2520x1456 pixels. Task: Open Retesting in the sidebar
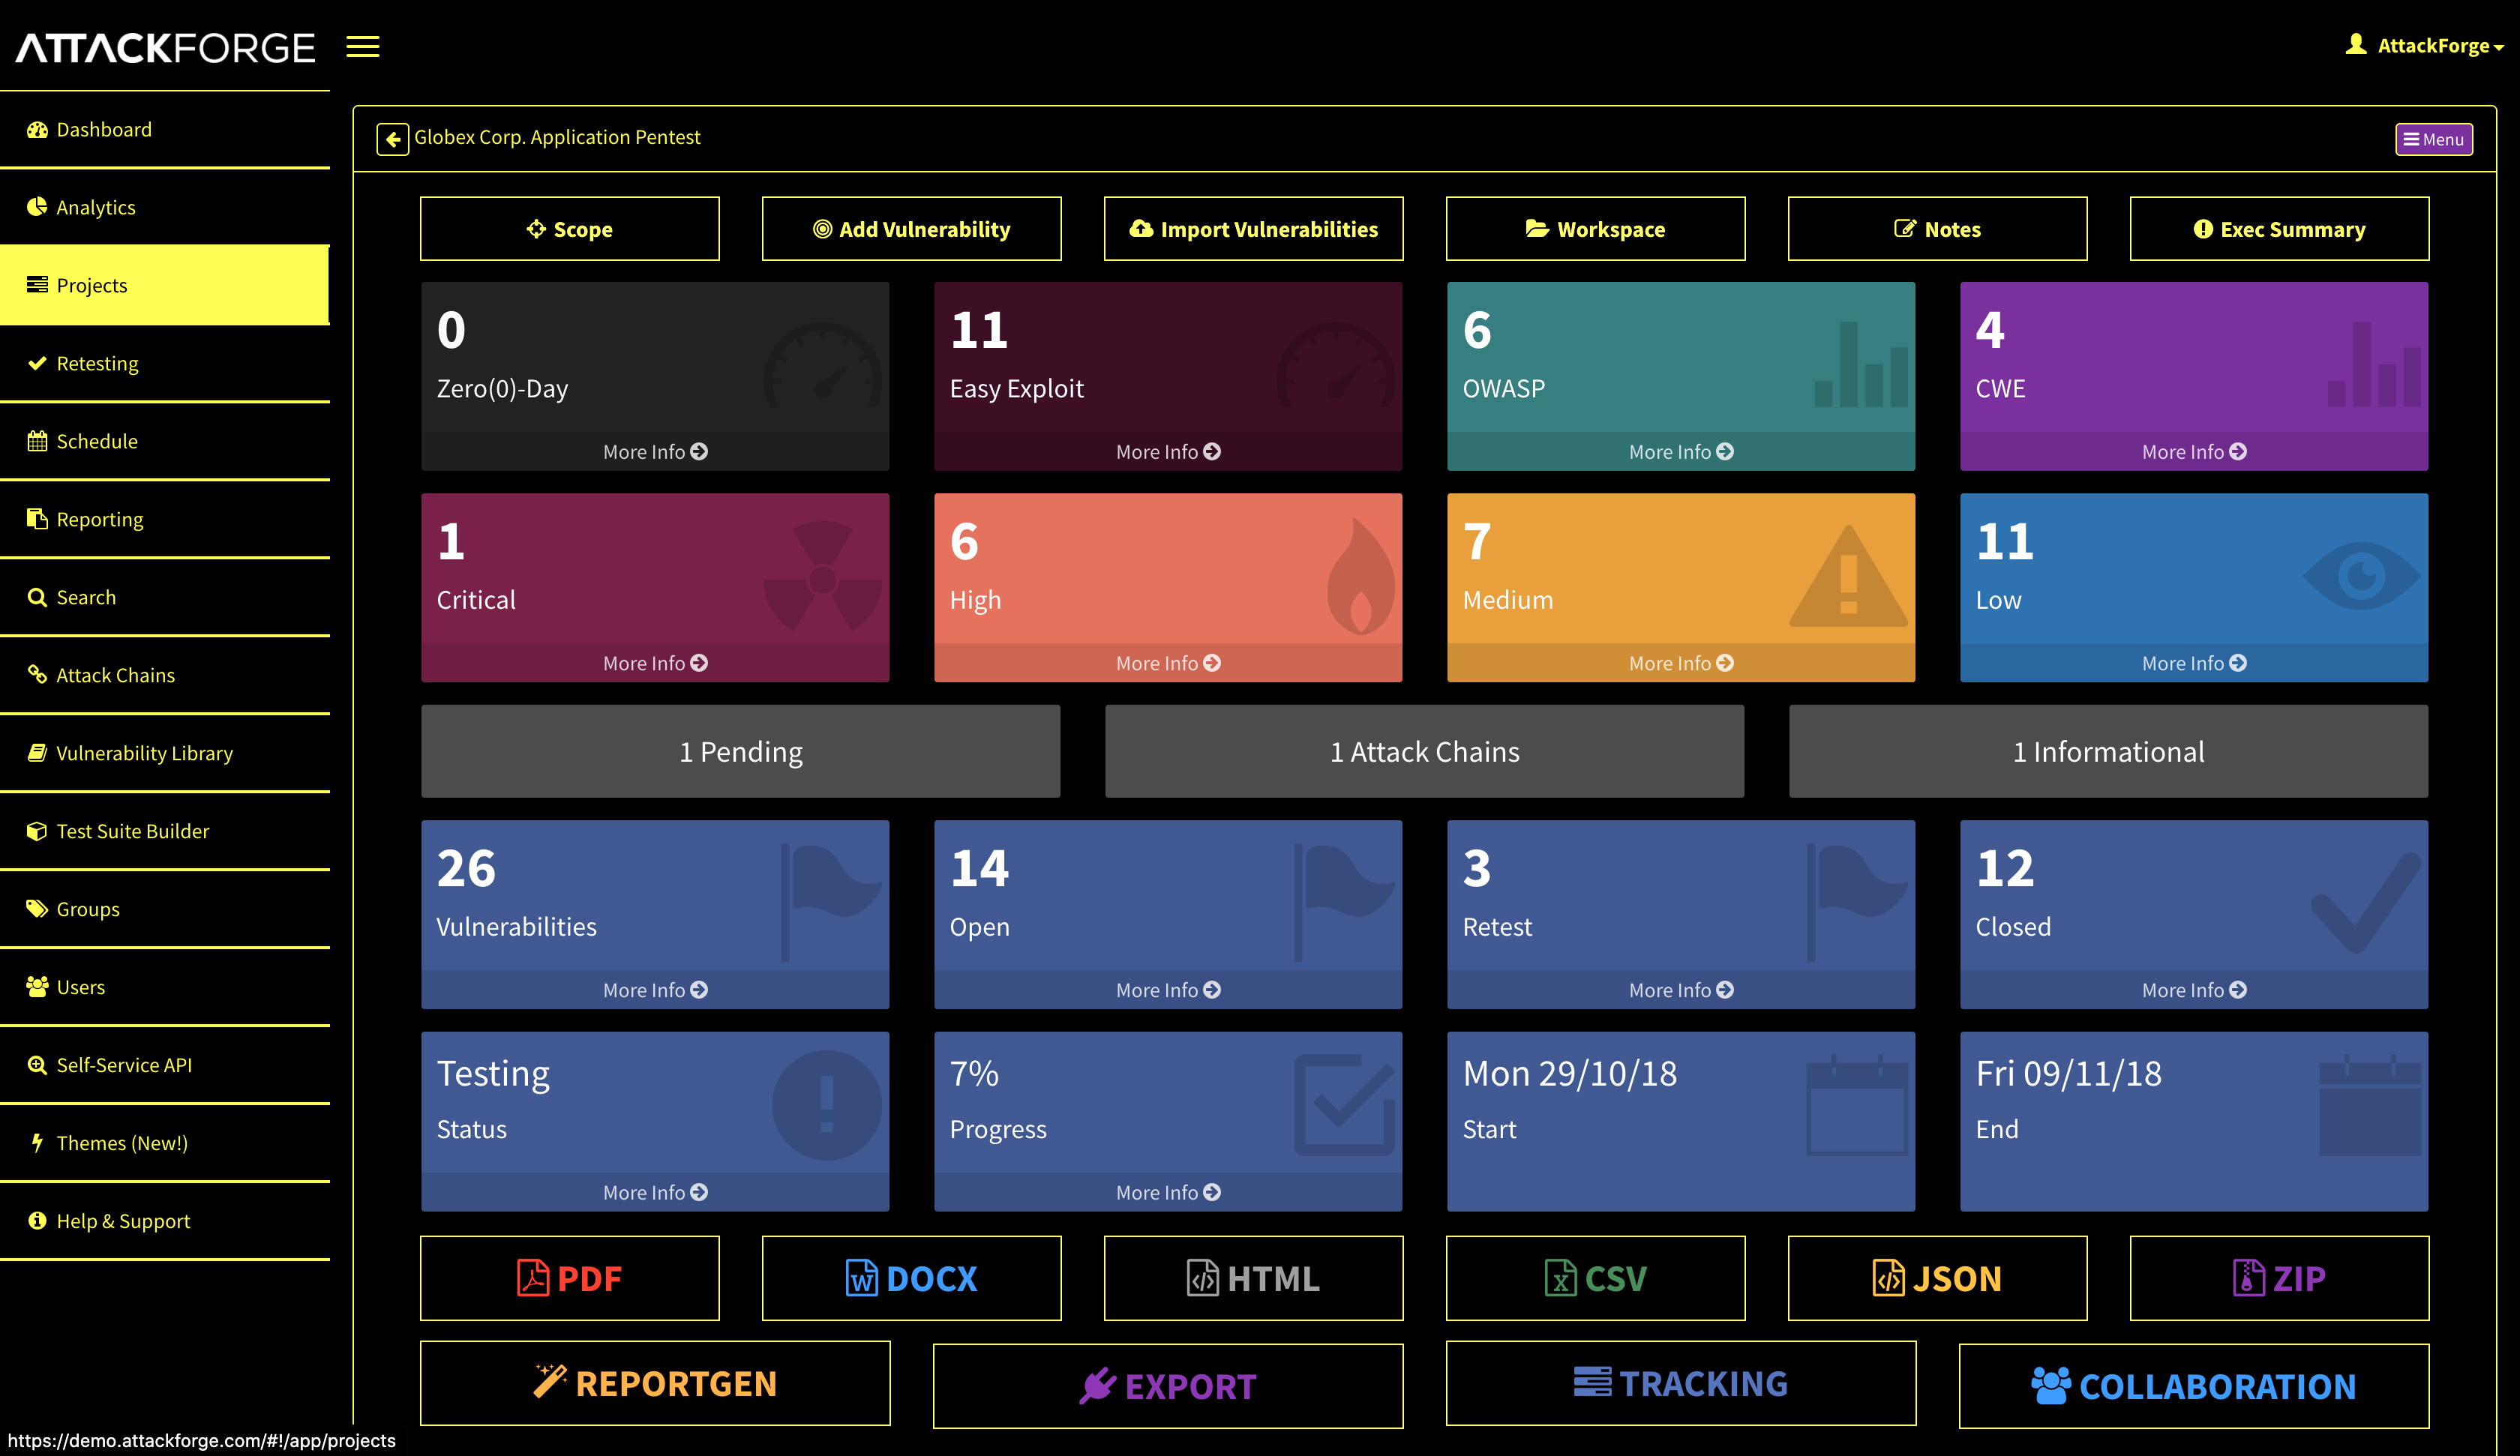165,364
